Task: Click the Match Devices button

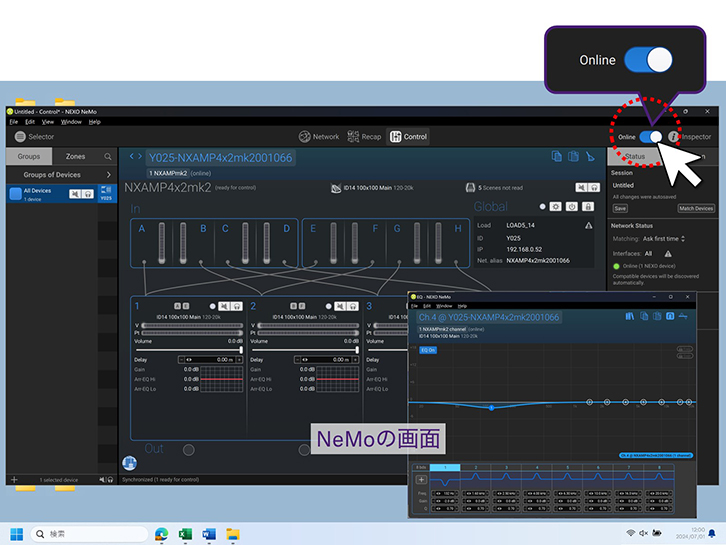Action: coord(696,208)
